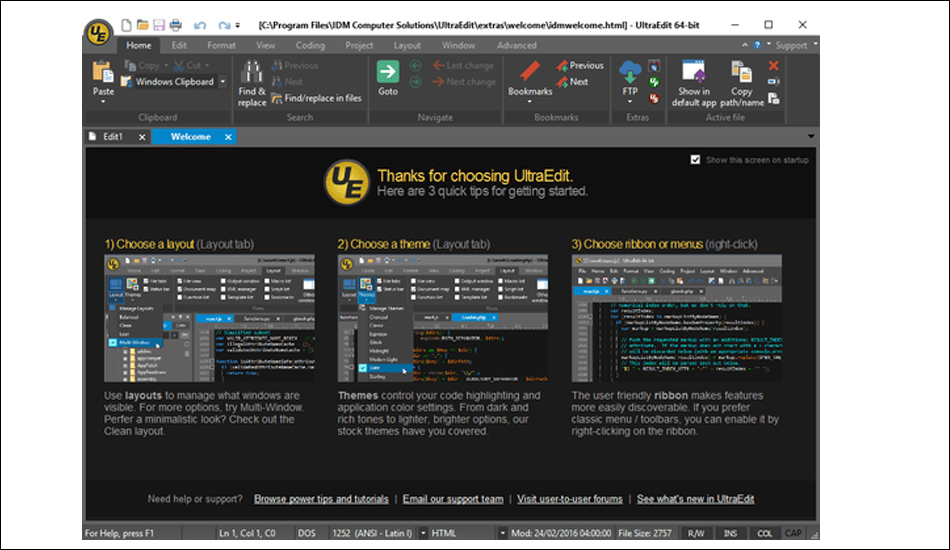This screenshot has height=550, width=950.
Task: Click Copy path/name button
Action: 741,84
